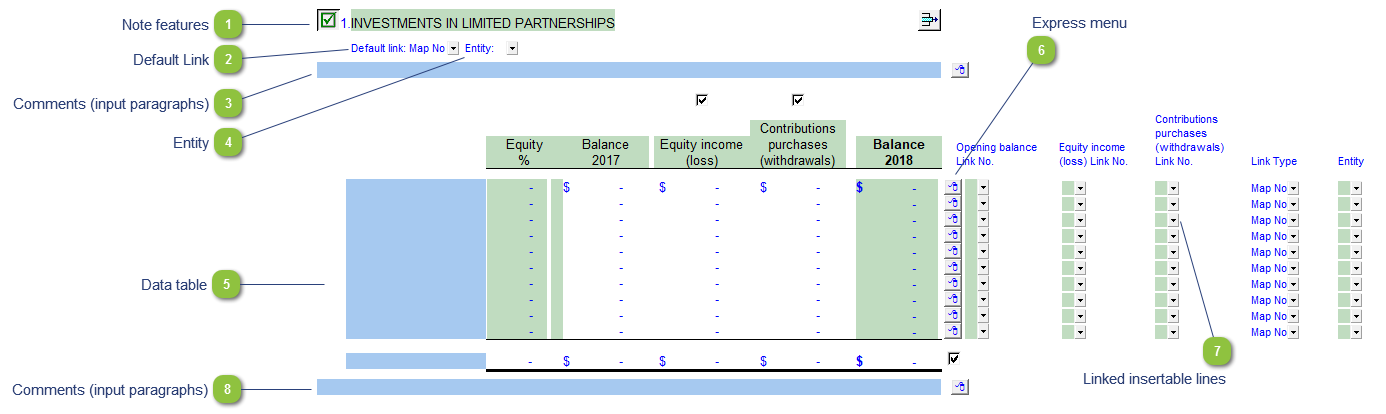Click callout marker 5 for Data table
Screen dimensions: 1386x414
227,285
